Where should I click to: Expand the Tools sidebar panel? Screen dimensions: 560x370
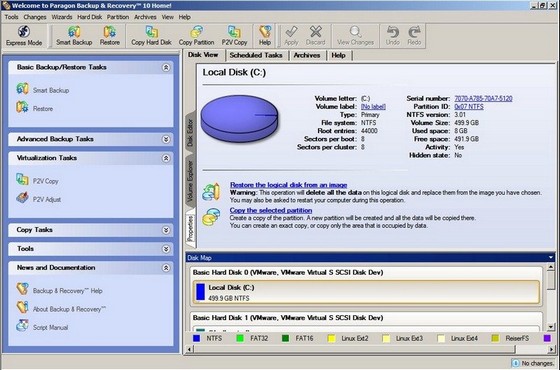click(166, 249)
